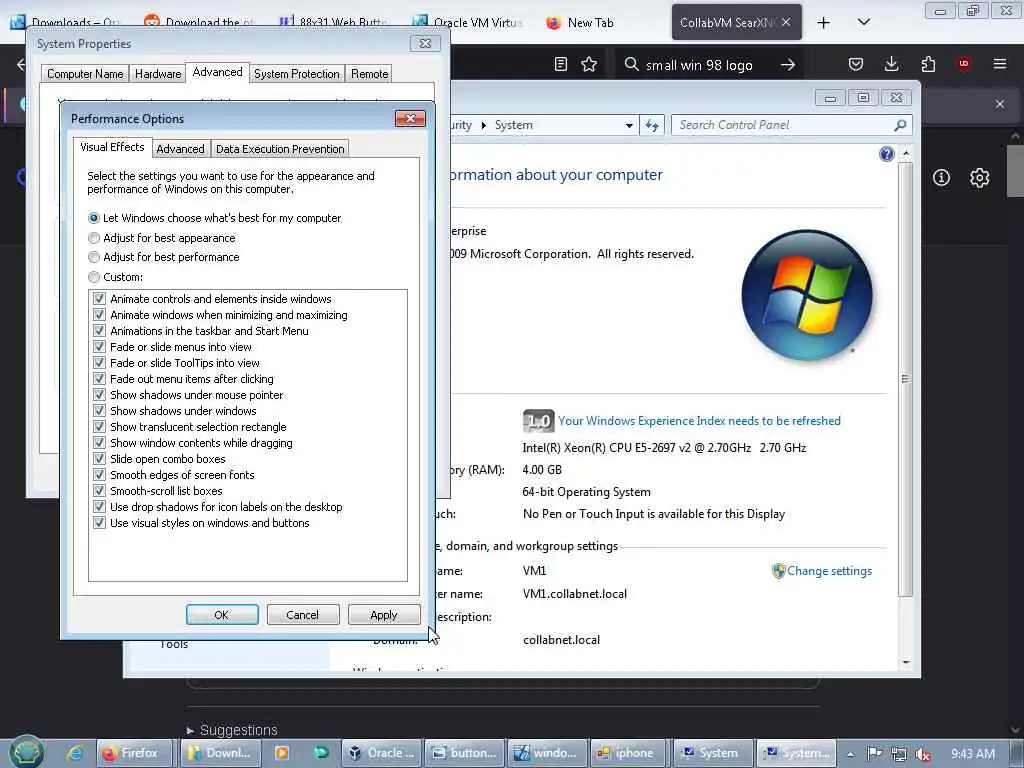Uncheck Animate controls and elements inside windows
Screen dimensions: 1024x768
[x=99, y=298]
